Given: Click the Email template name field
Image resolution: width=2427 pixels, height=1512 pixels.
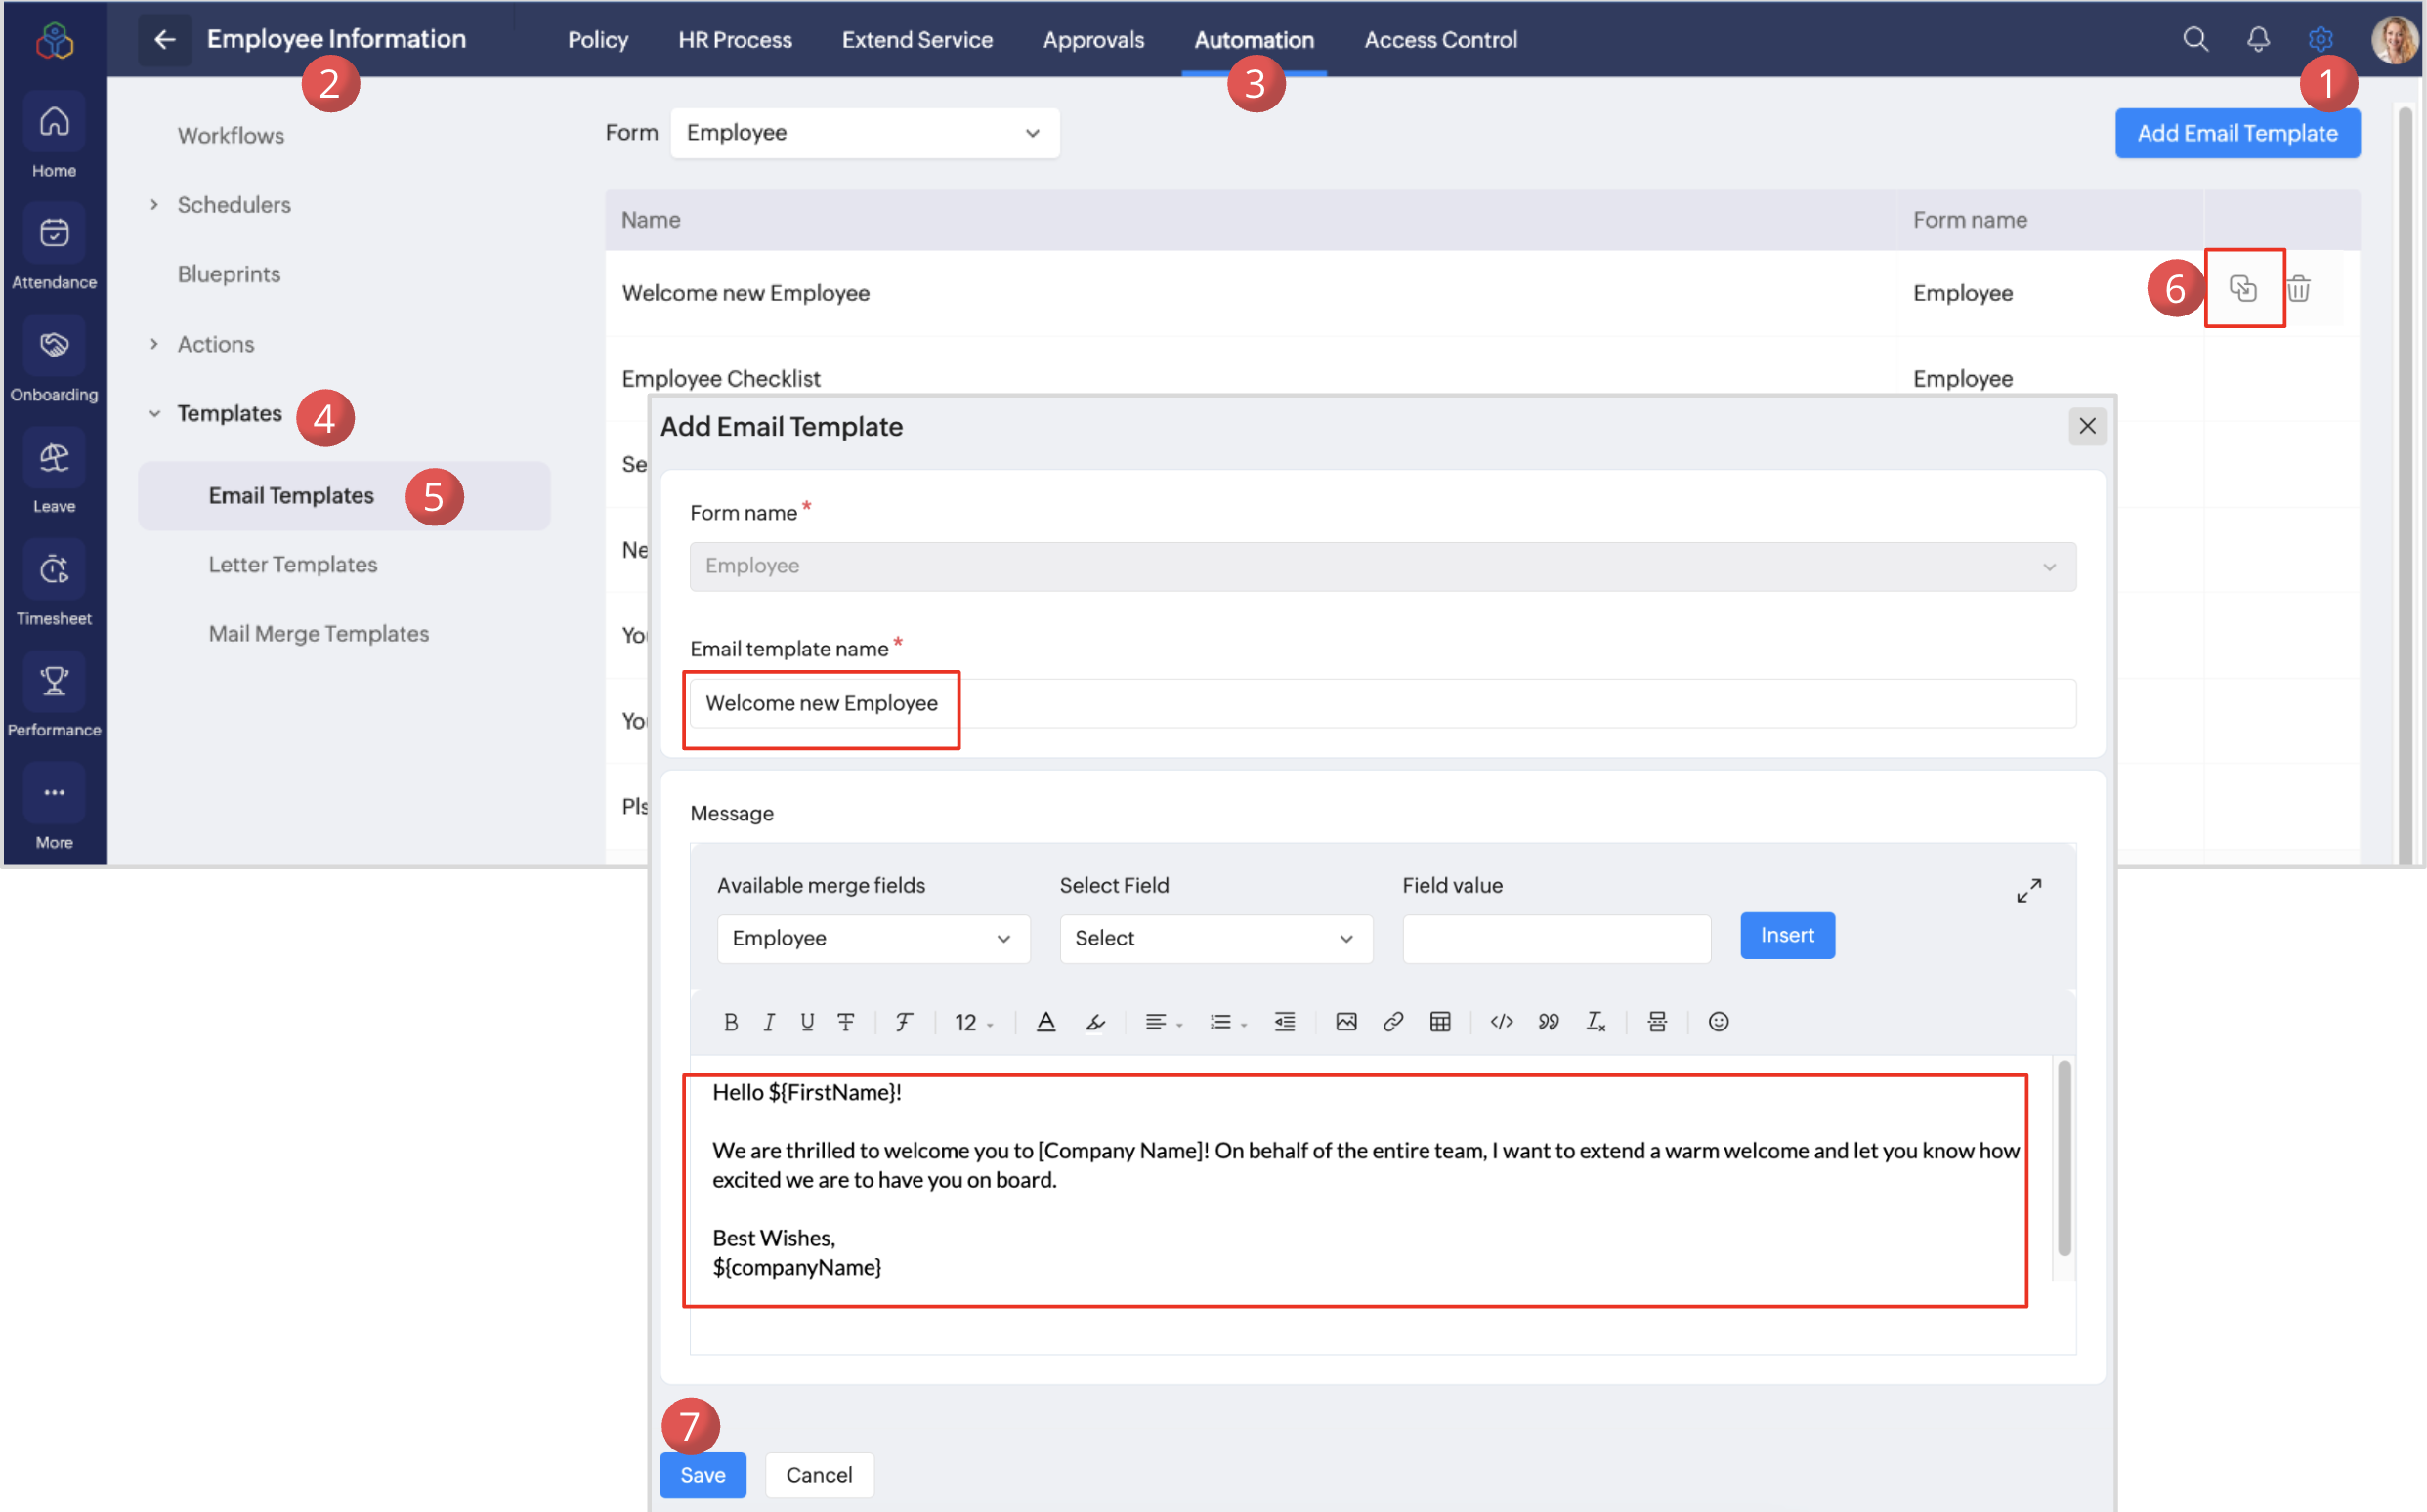Looking at the screenshot, I should click(1380, 703).
